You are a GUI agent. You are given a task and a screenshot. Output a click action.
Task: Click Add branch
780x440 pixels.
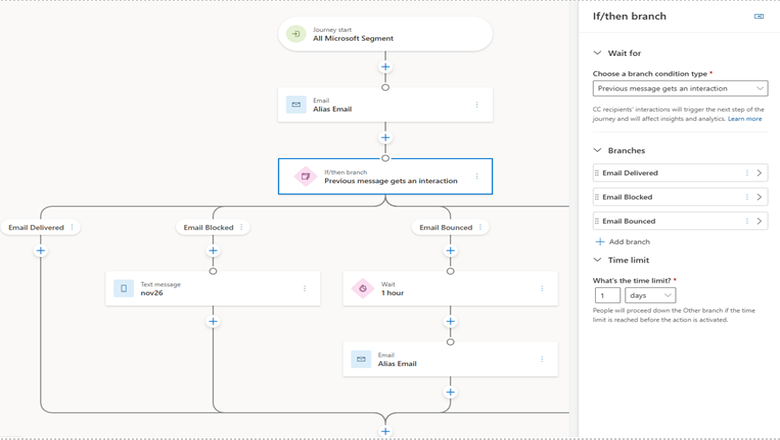pyautogui.click(x=624, y=242)
